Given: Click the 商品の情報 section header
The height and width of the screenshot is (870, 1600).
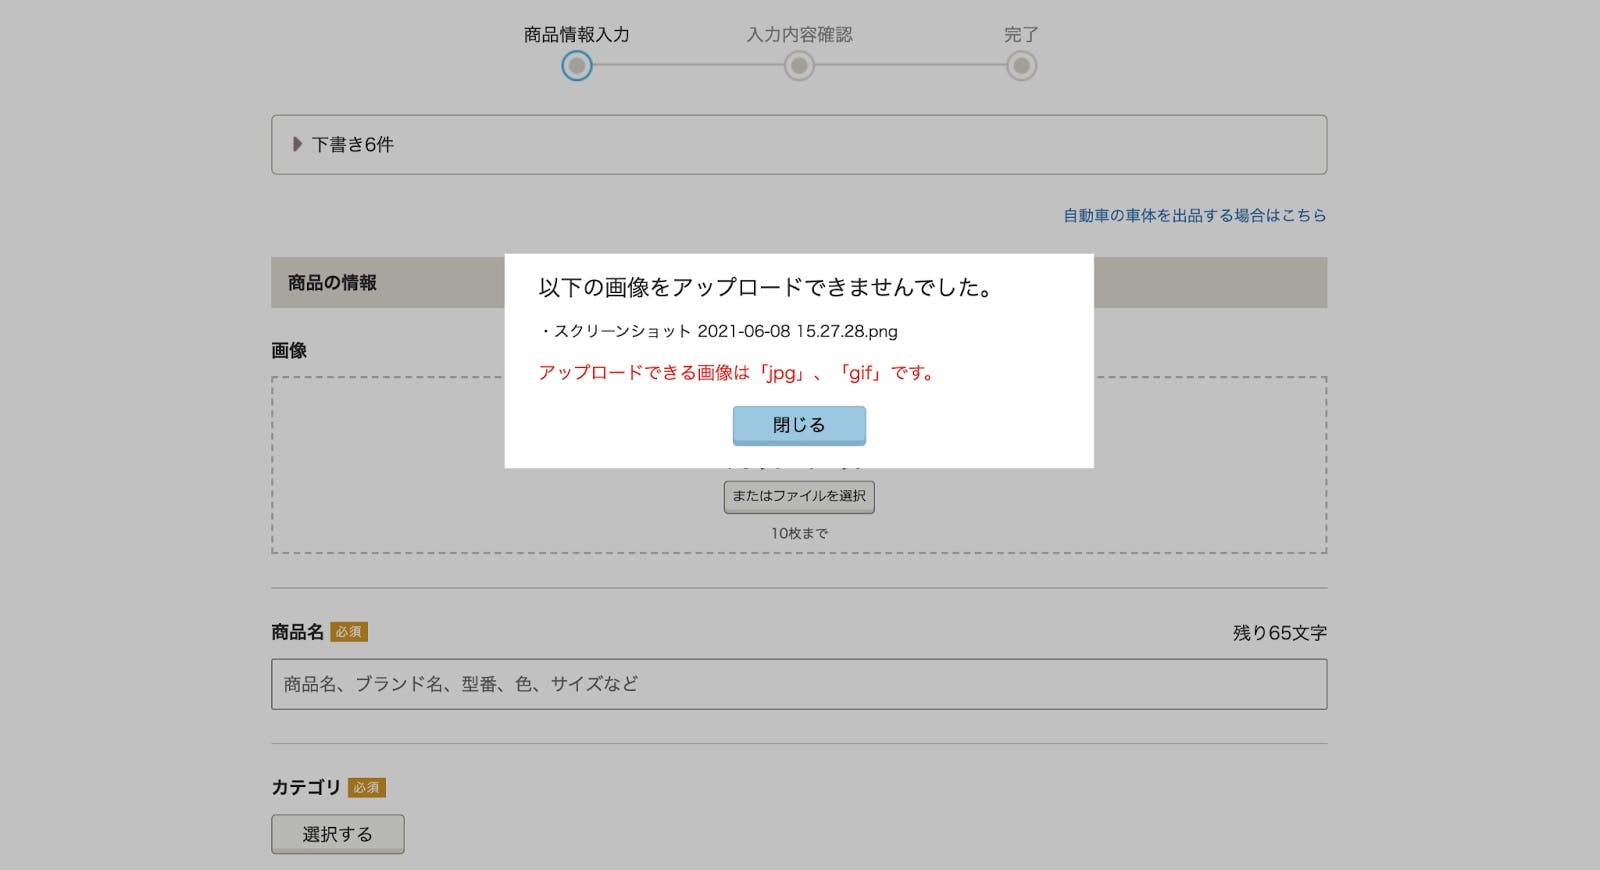Looking at the screenshot, I should 332,283.
